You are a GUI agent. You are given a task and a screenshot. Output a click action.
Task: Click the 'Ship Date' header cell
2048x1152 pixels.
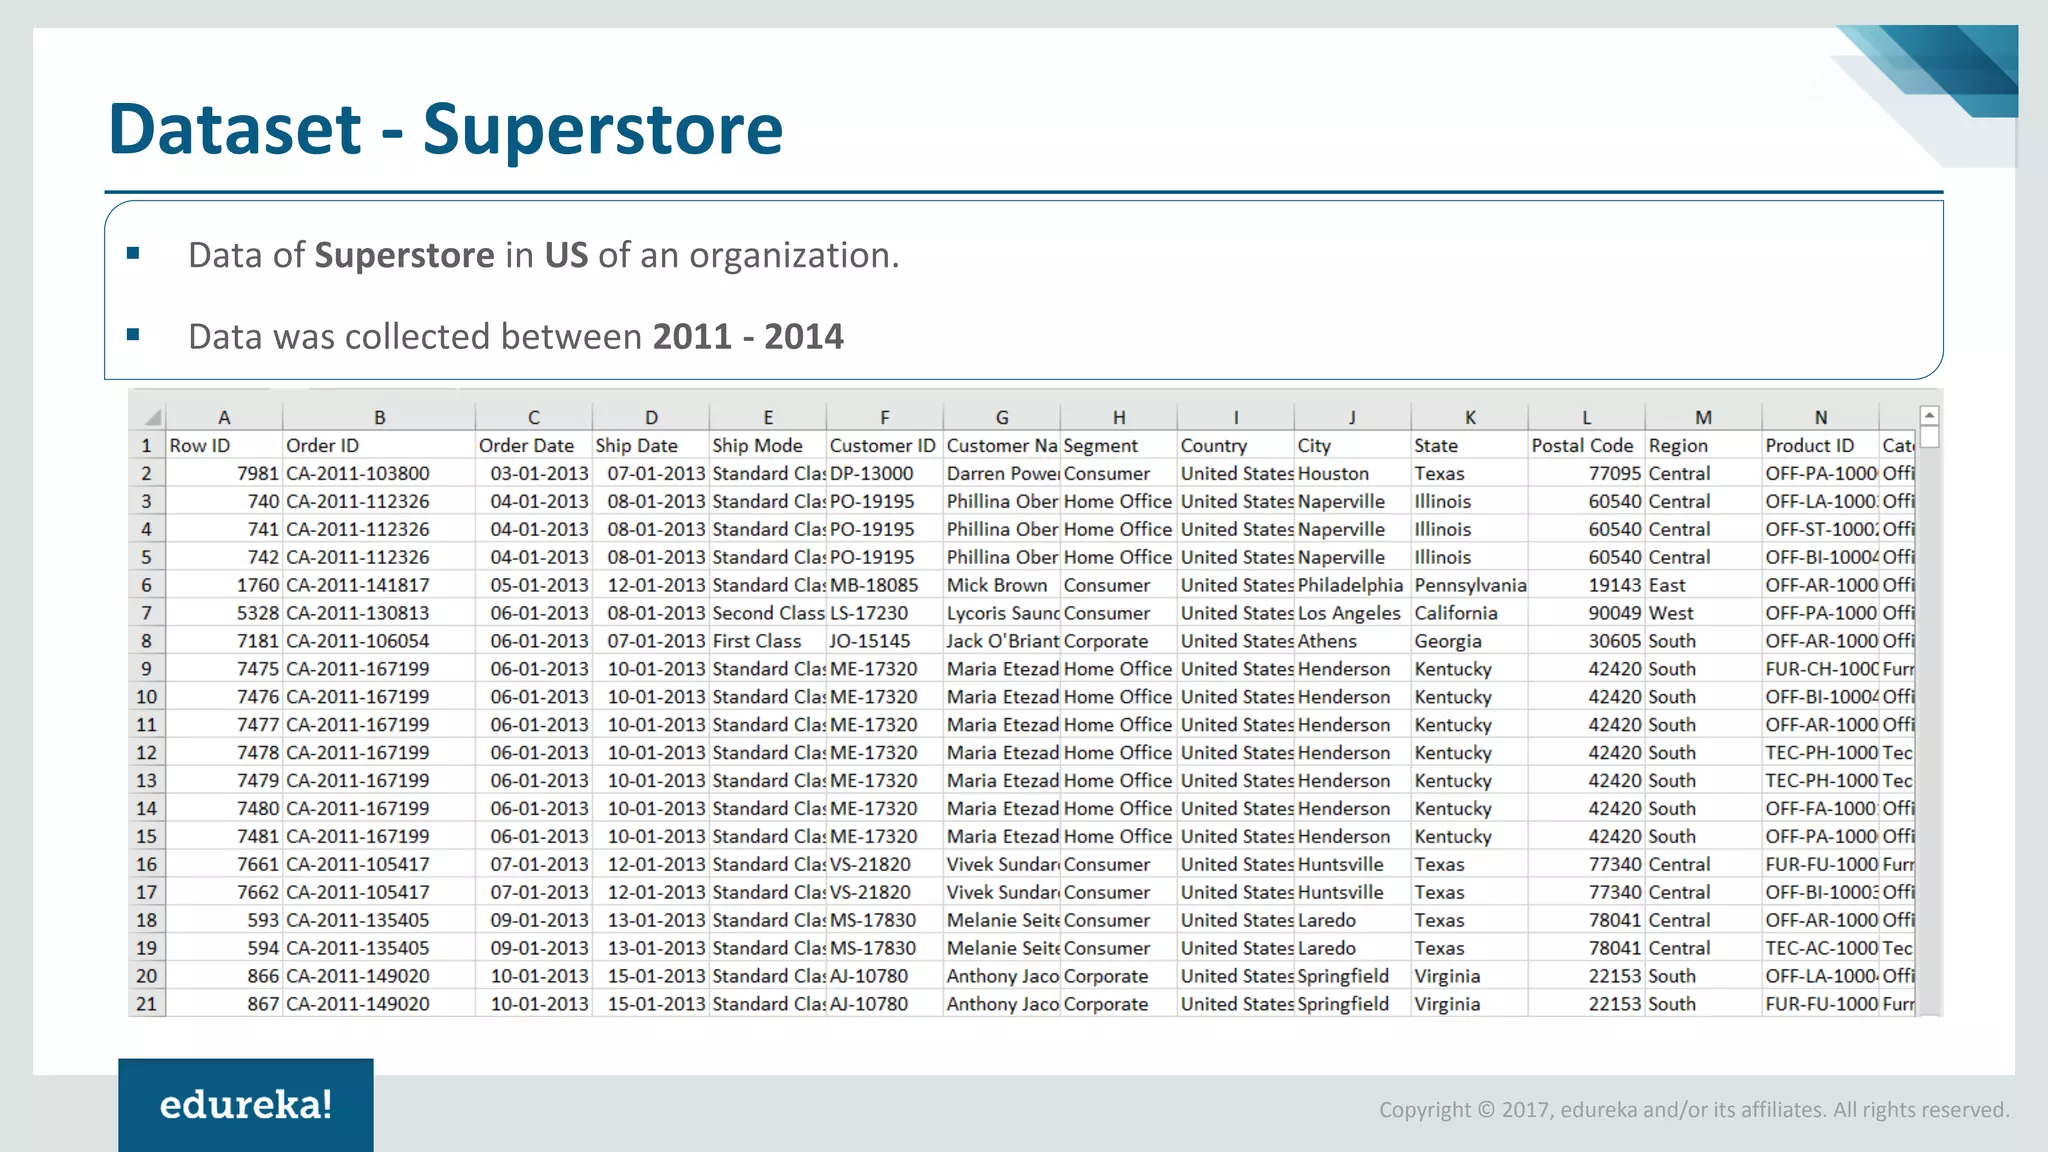[x=651, y=446]
